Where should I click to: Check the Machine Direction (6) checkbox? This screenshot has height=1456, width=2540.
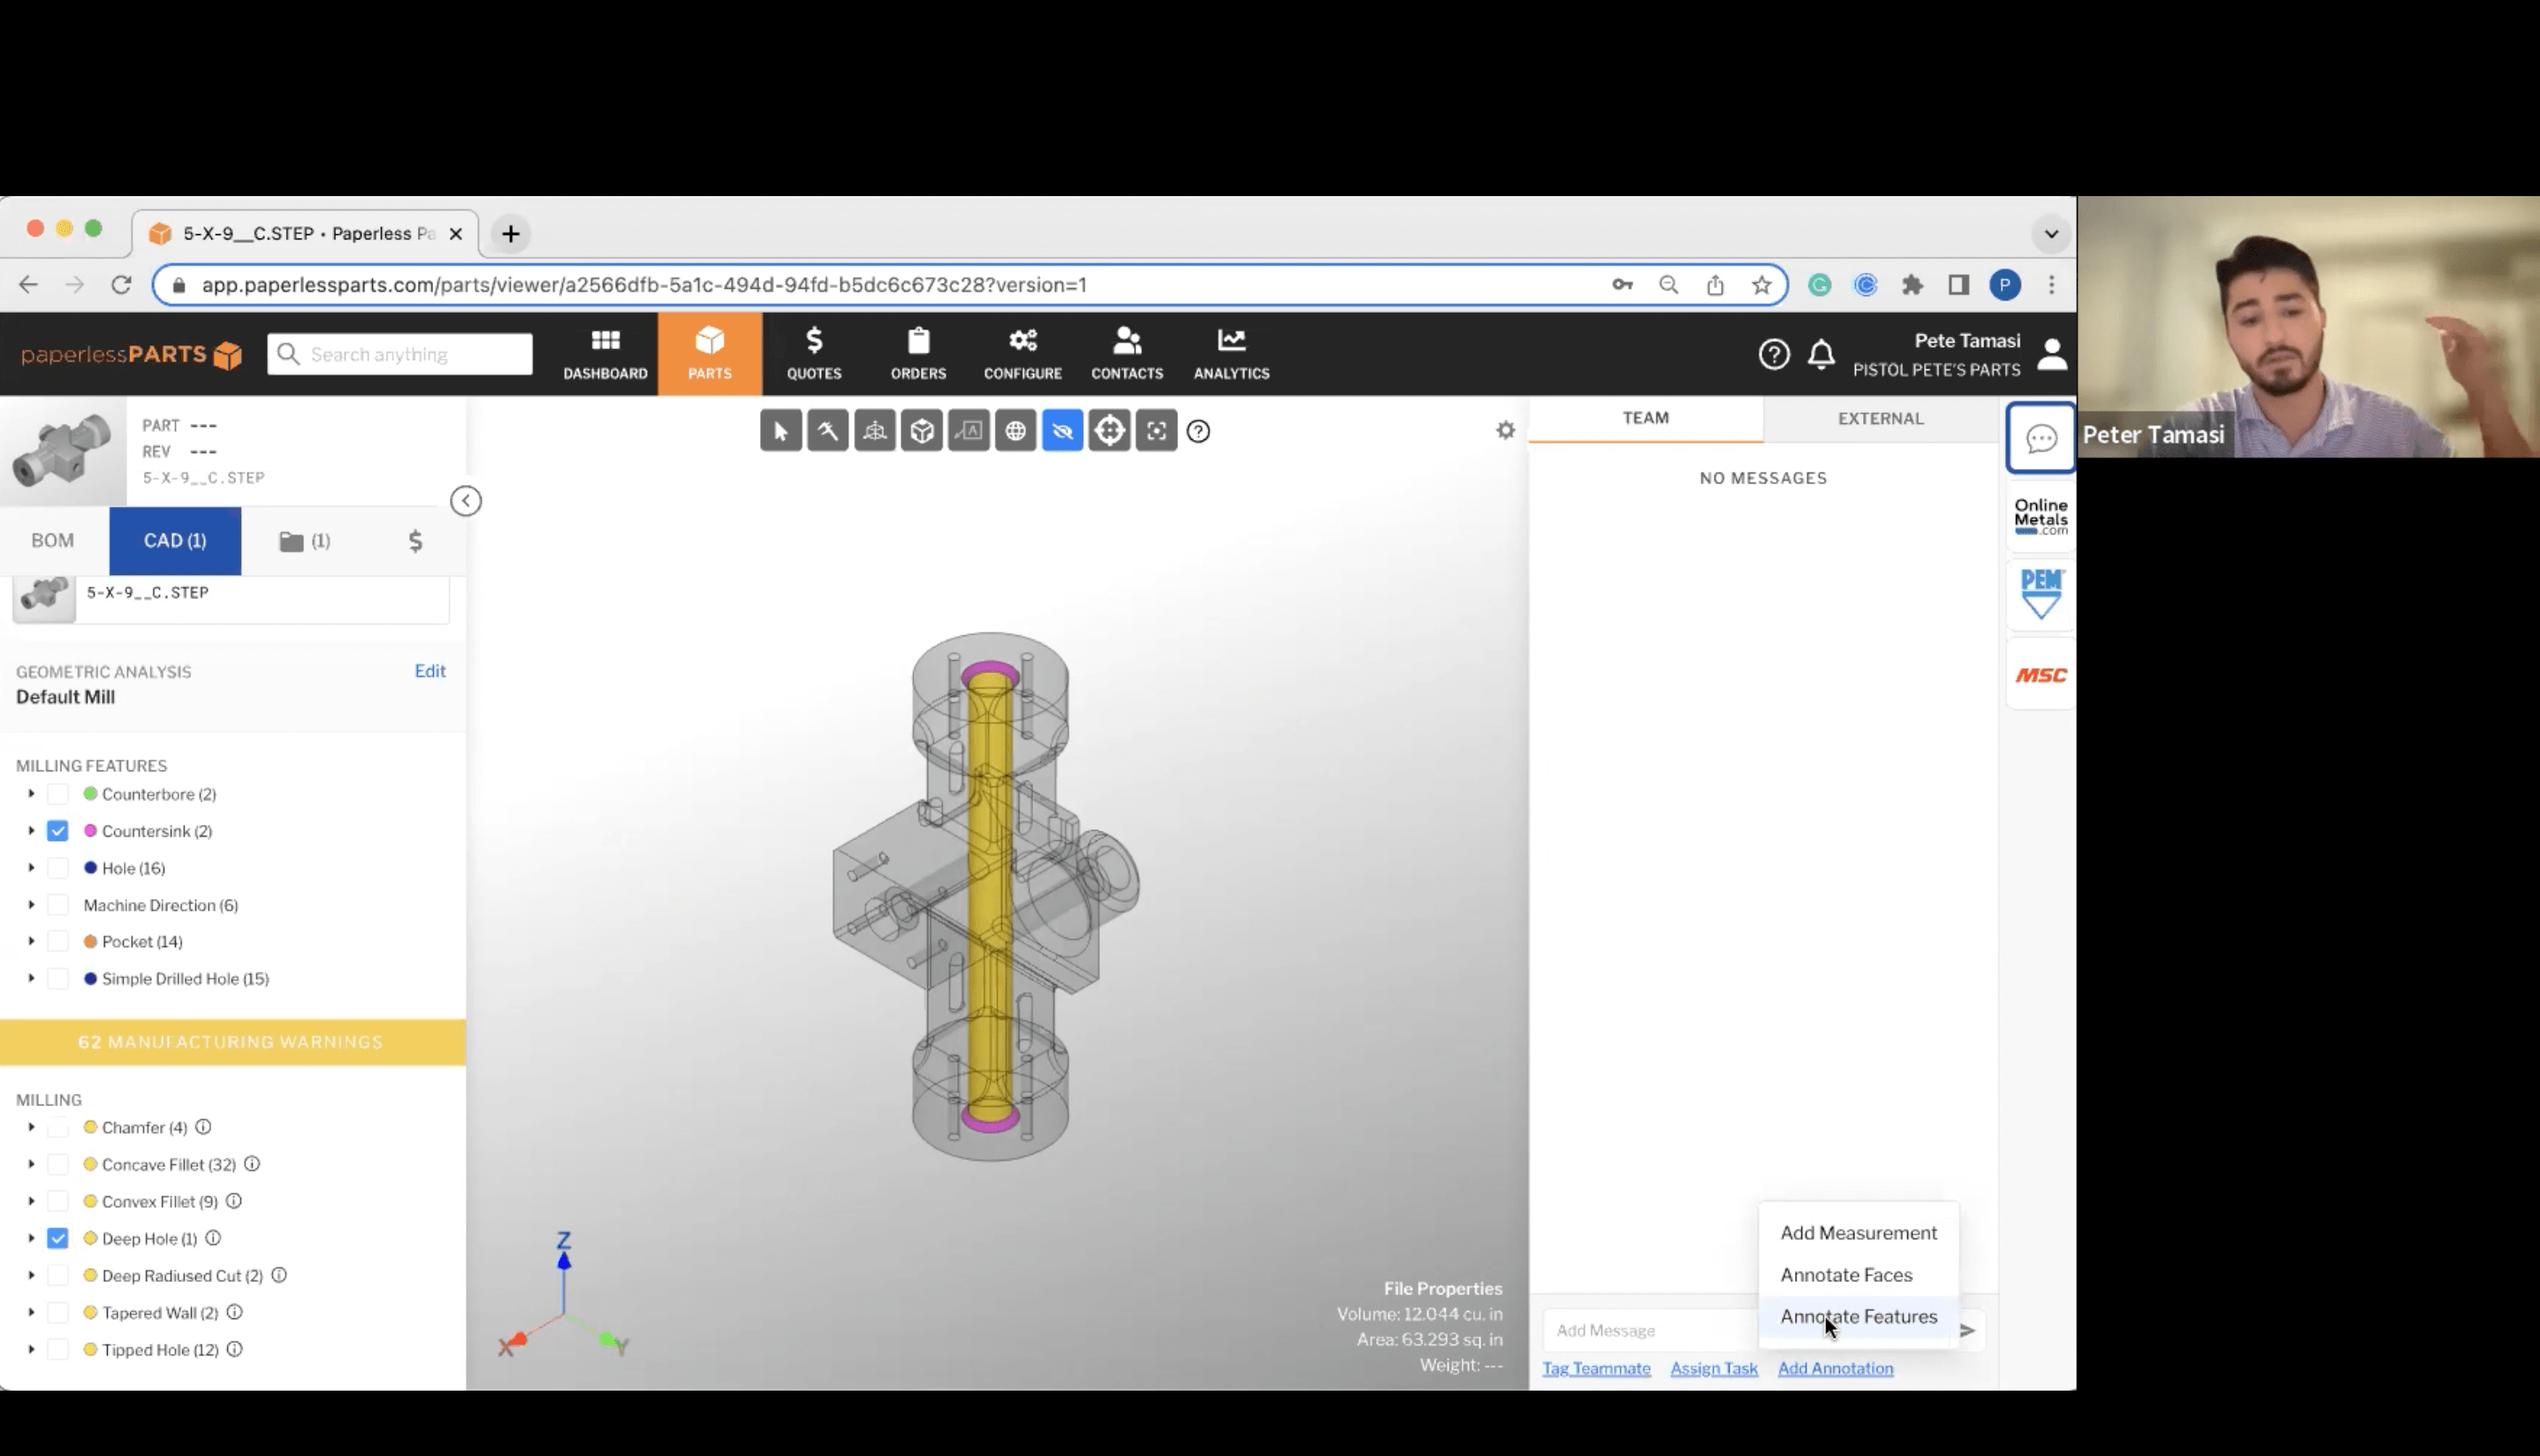[58, 905]
